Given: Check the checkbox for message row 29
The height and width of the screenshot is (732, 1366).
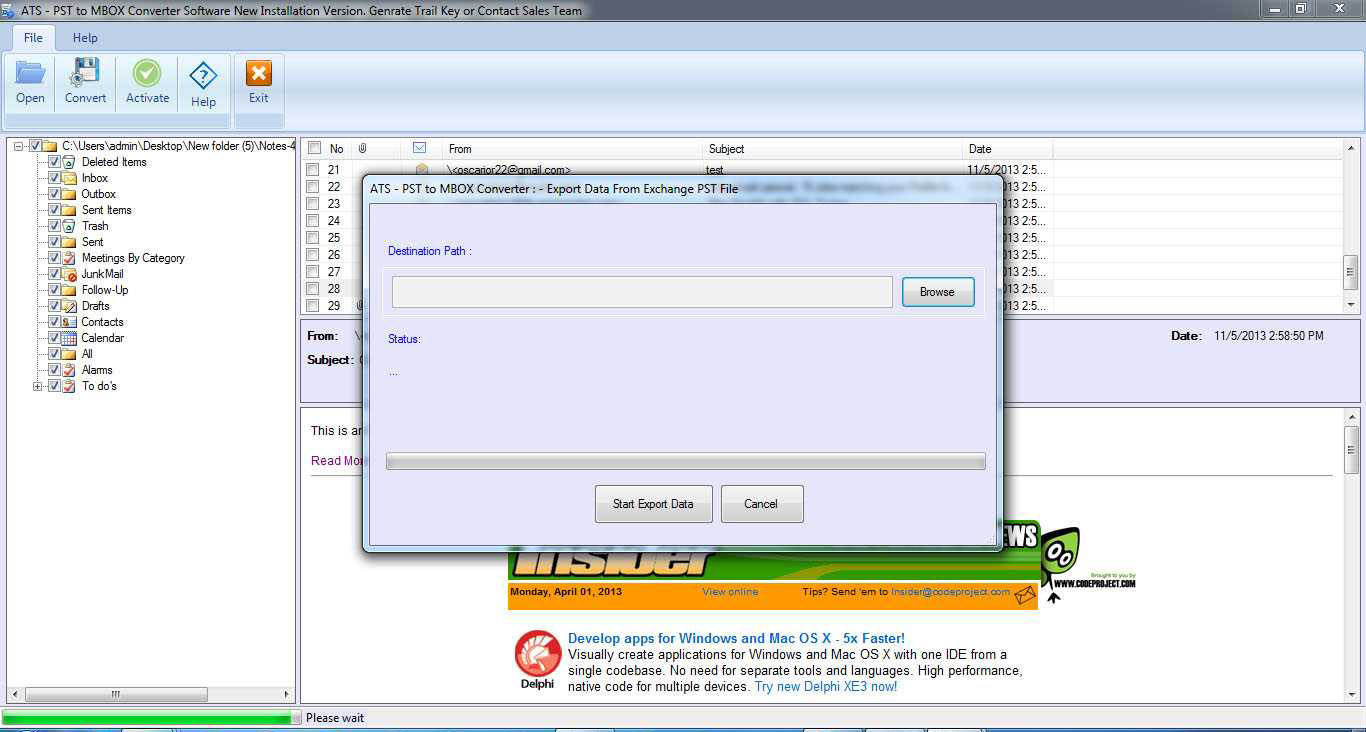Looking at the screenshot, I should pos(313,306).
